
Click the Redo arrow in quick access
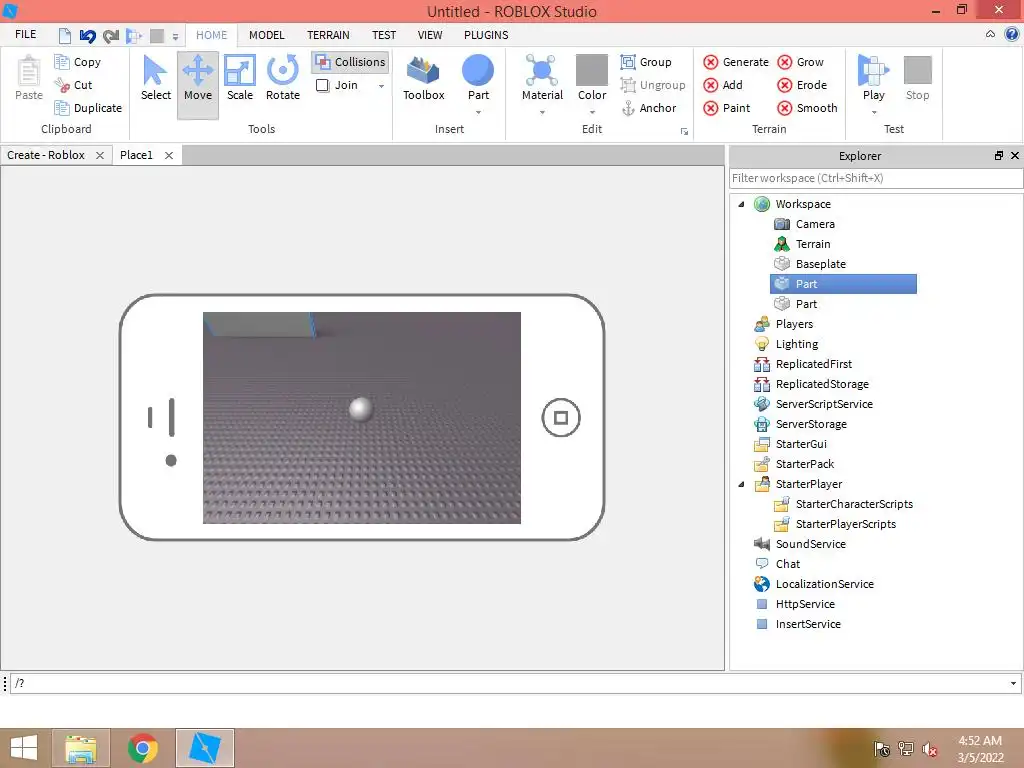(x=111, y=36)
